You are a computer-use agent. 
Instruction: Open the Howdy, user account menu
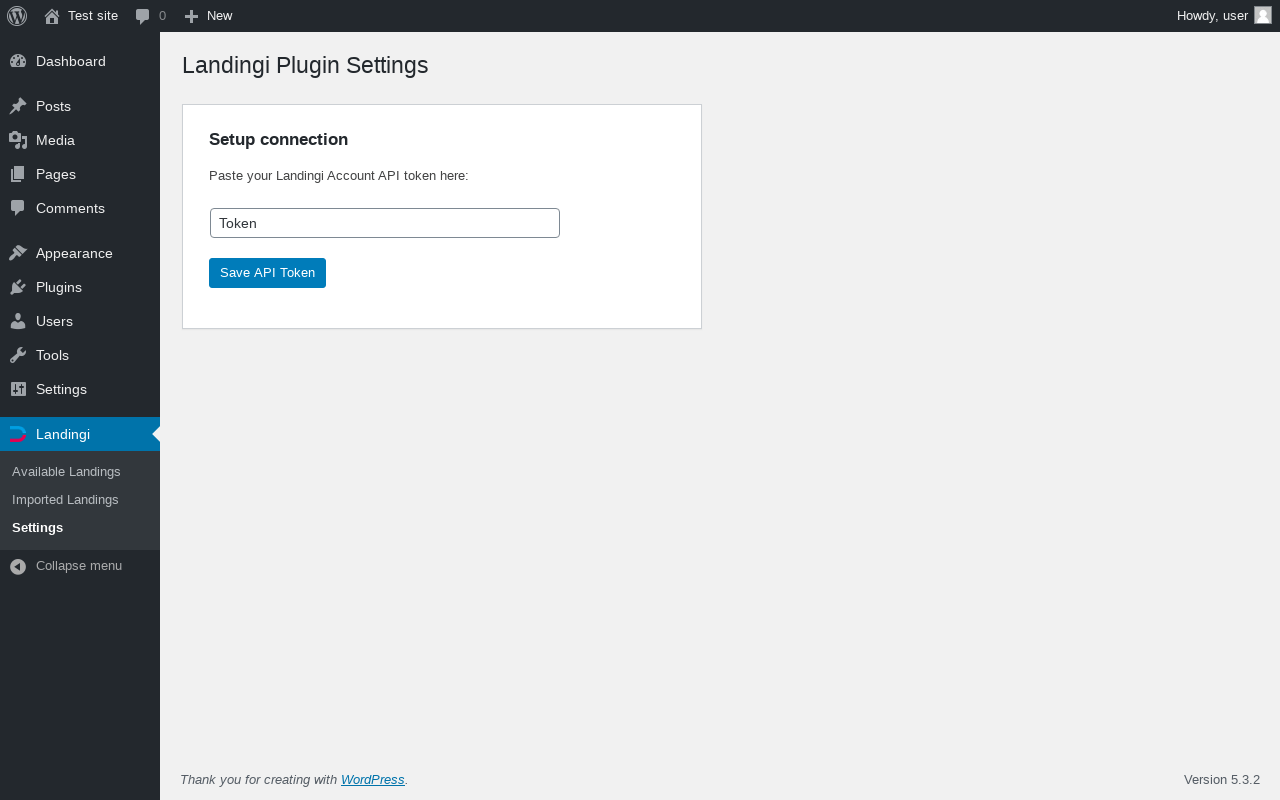(1212, 16)
